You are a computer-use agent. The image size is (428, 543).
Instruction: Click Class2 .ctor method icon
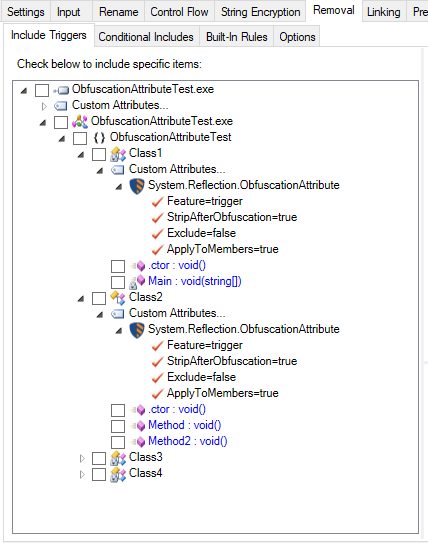[138, 410]
